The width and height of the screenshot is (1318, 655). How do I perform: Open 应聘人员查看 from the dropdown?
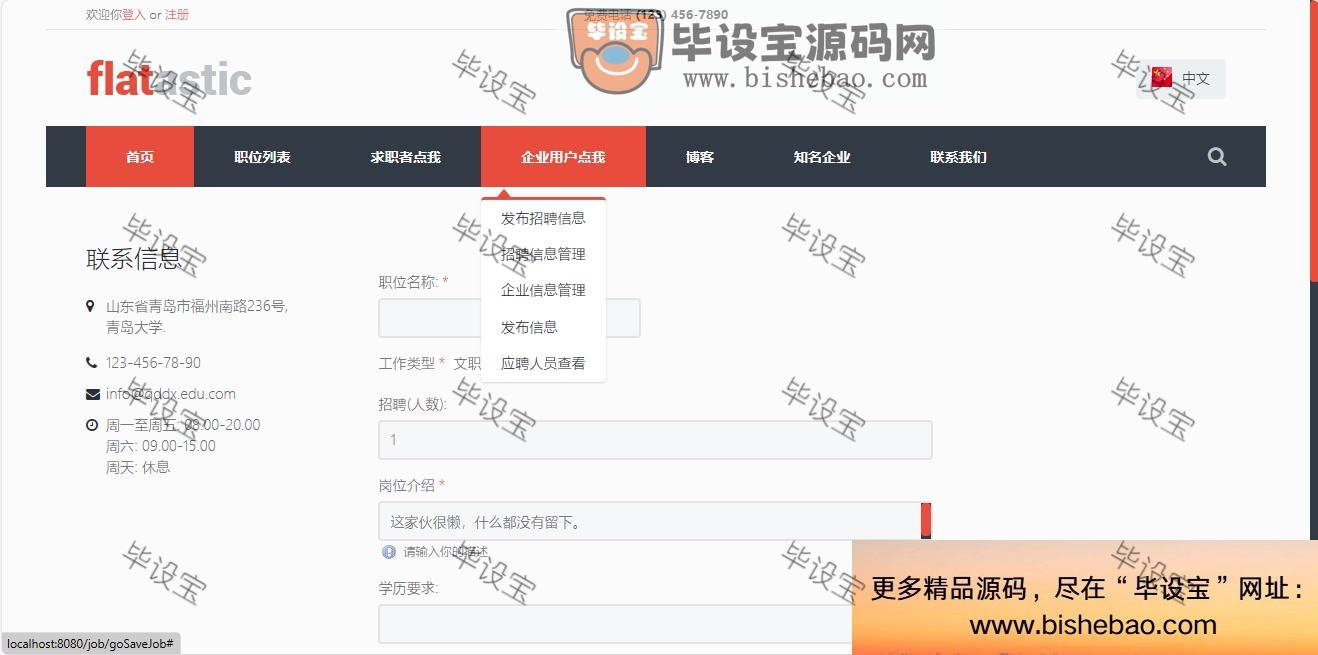[x=543, y=363]
